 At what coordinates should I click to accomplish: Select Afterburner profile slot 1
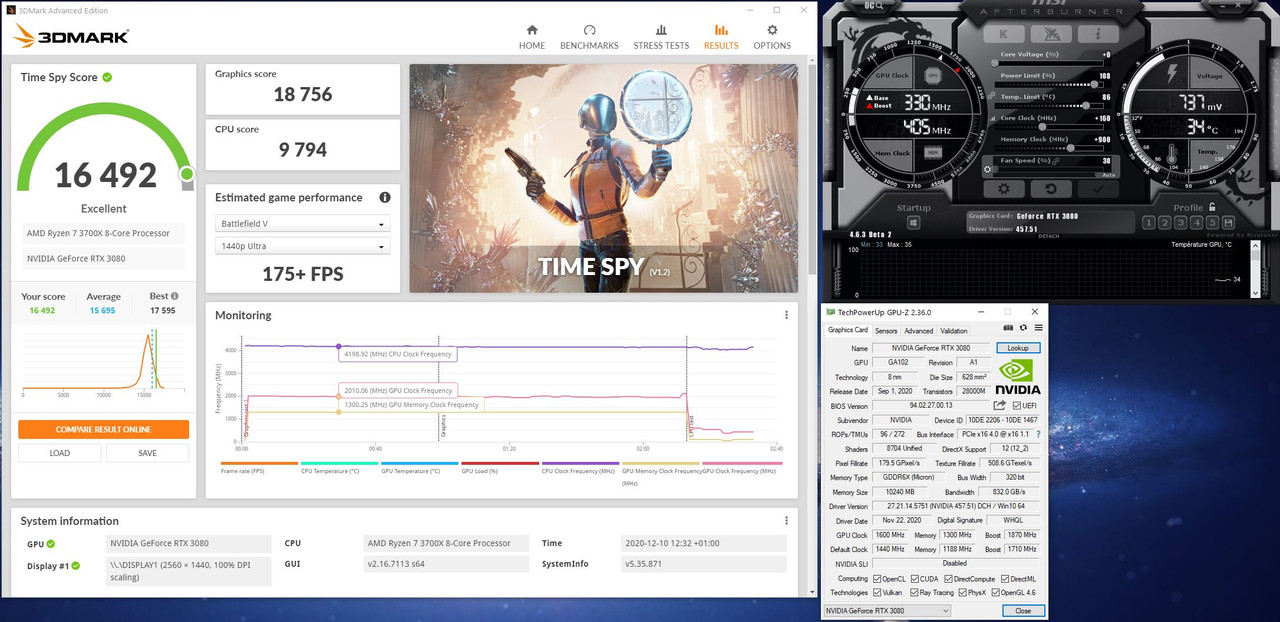pyautogui.click(x=1149, y=223)
